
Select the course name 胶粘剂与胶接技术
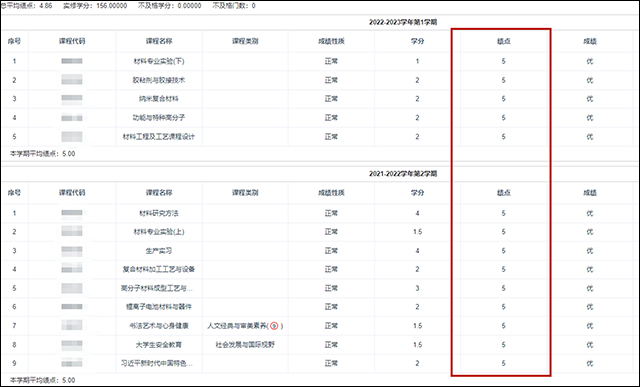[159, 80]
